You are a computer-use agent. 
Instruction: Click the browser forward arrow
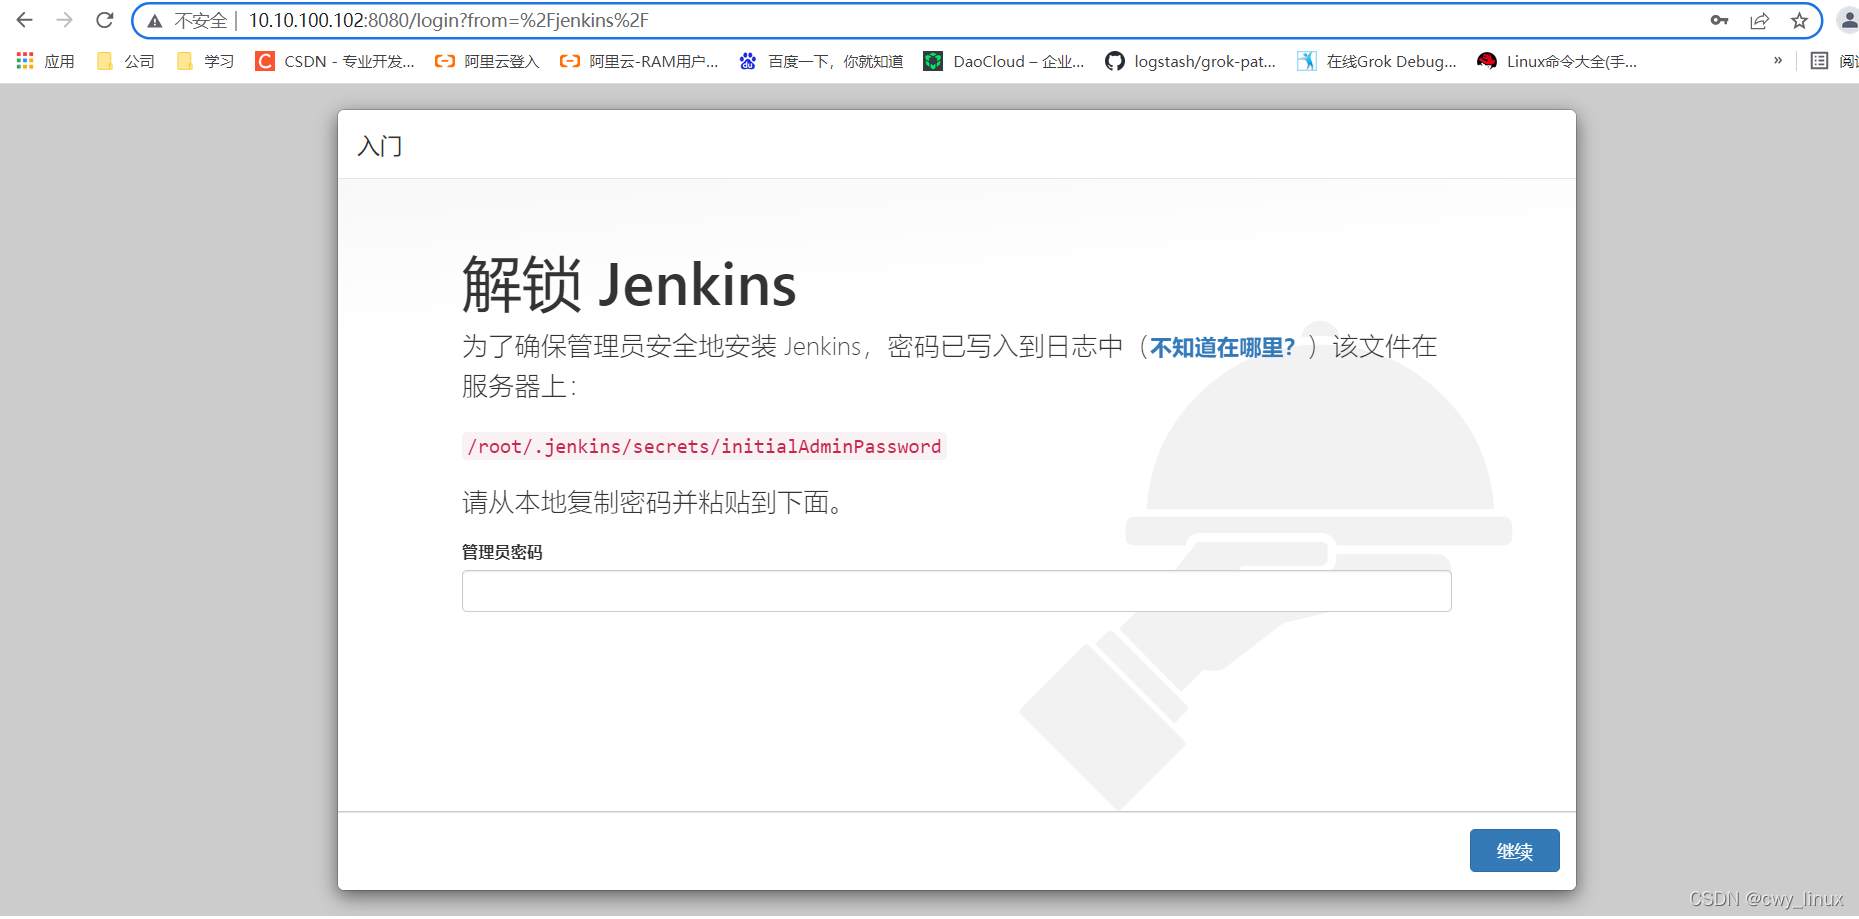[65, 20]
